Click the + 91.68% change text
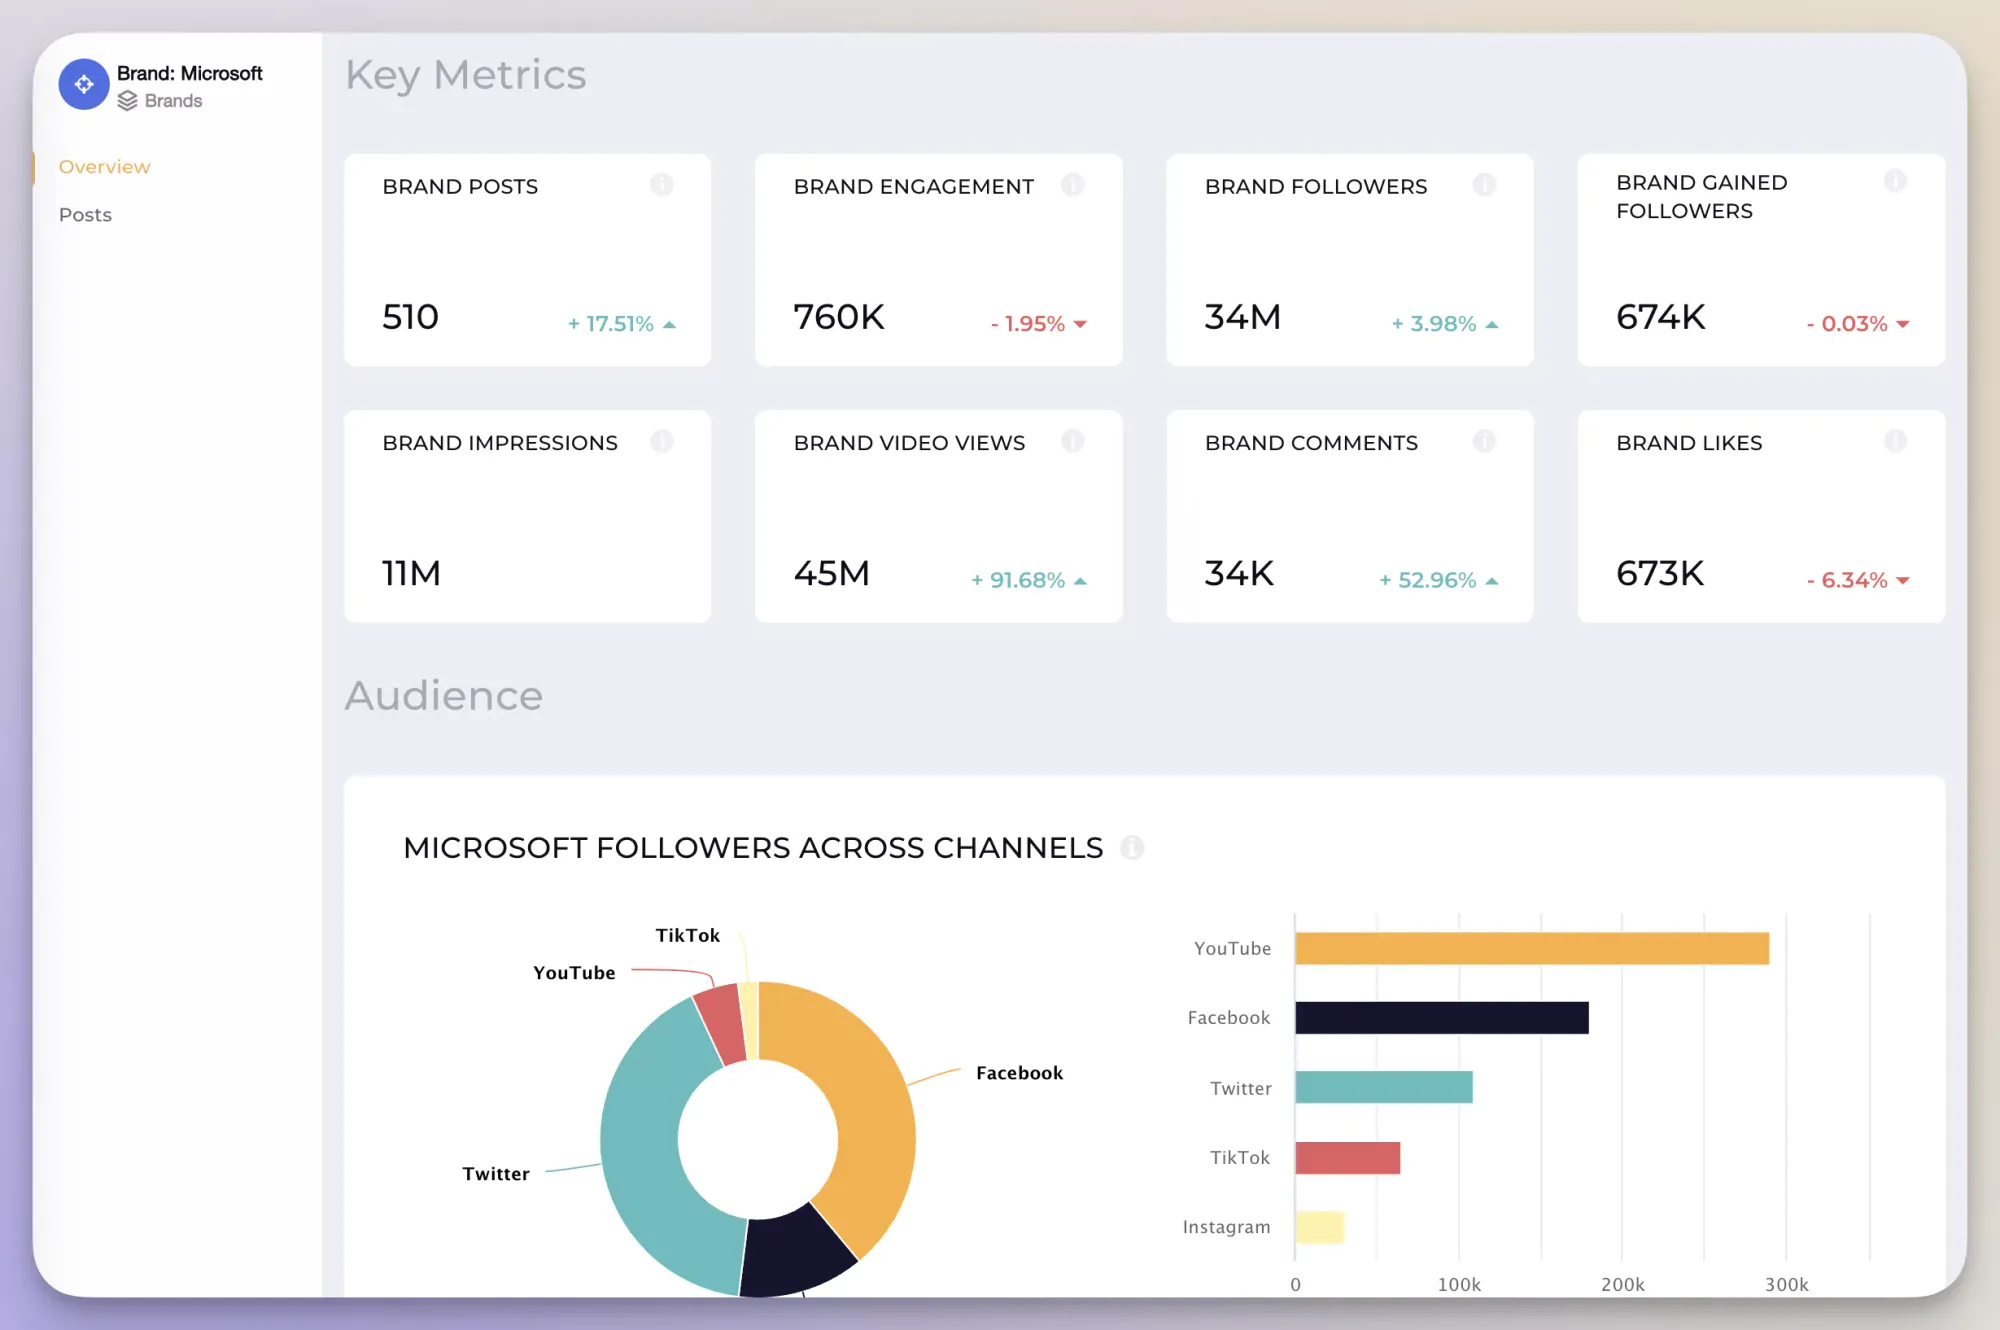Viewport: 2000px width, 1330px height. pos(1018,580)
